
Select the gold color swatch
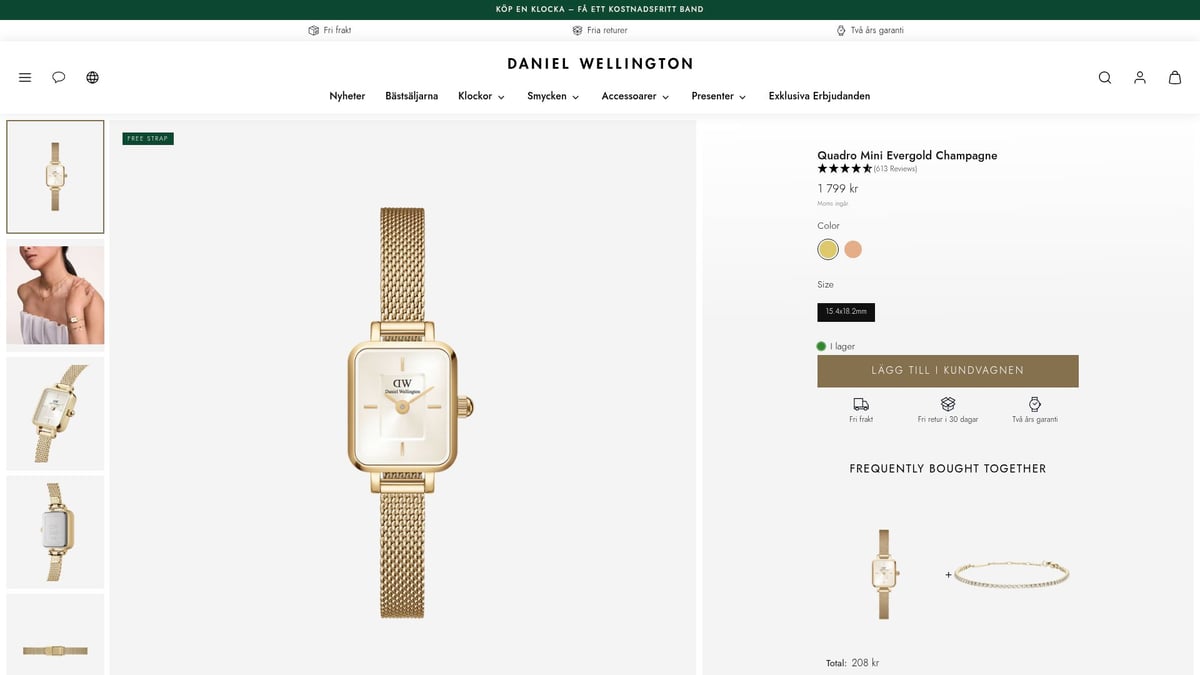click(x=828, y=249)
